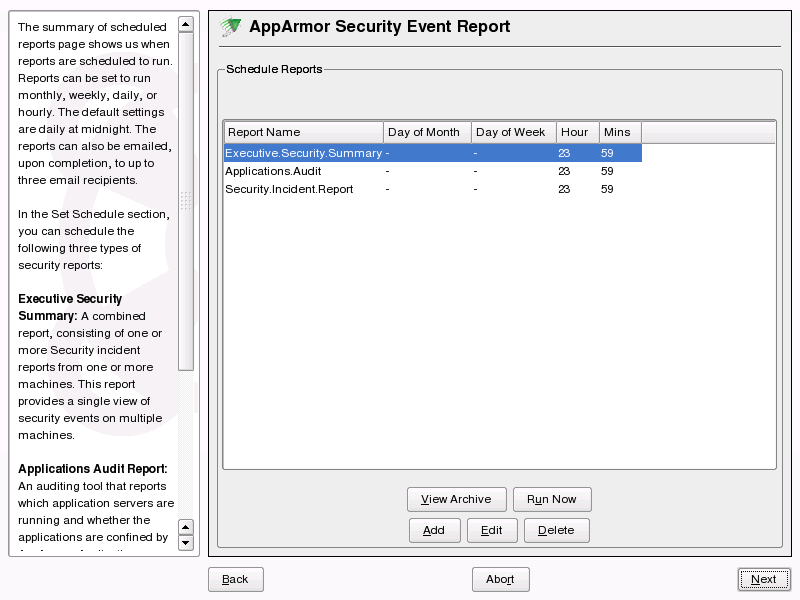Sort by Report Name column header
The height and width of the screenshot is (600, 800).
point(304,132)
